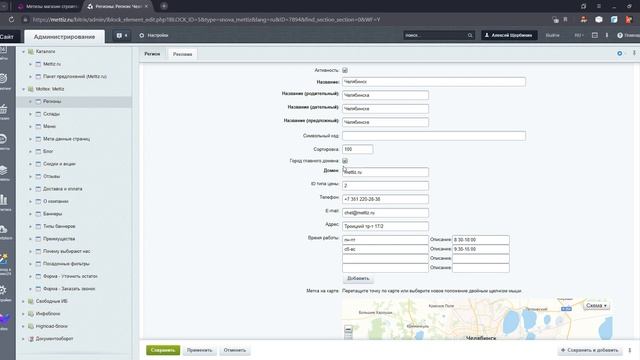
Task: Click the Название input field
Action: click(x=434, y=82)
